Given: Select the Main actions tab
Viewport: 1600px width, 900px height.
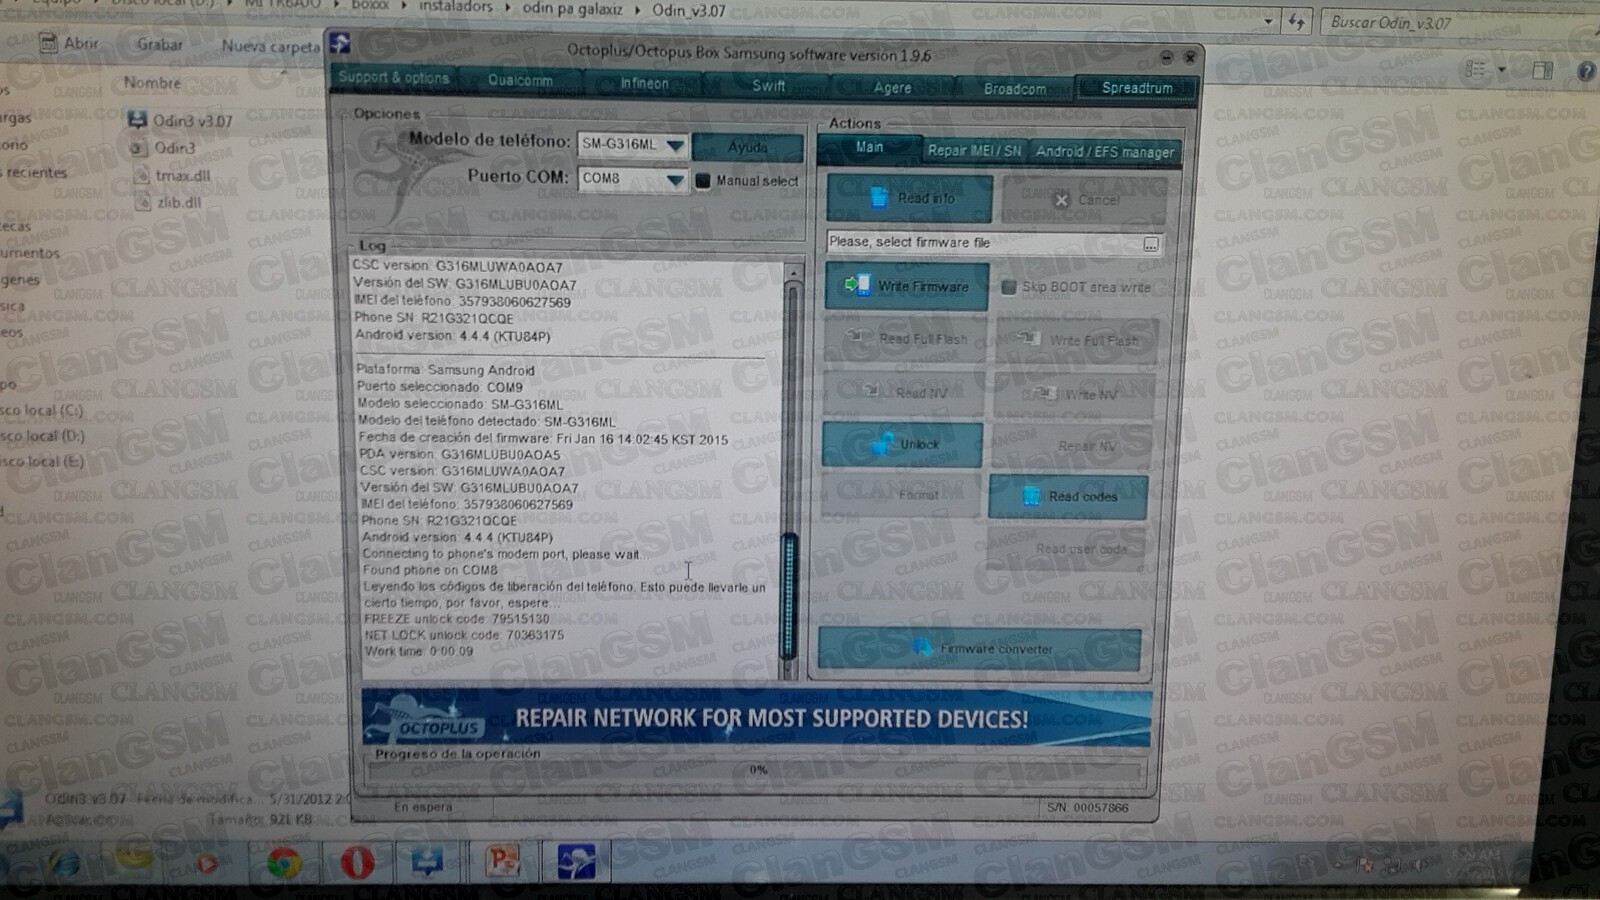Looking at the screenshot, I should click(x=869, y=147).
